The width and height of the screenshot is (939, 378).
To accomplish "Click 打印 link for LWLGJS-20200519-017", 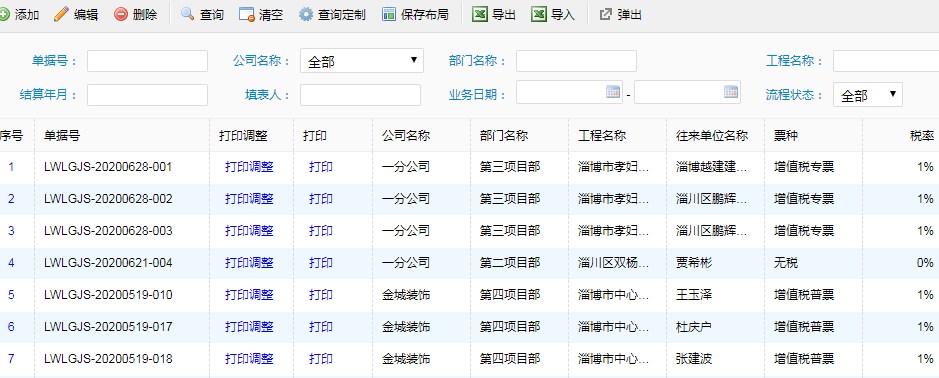I will coord(321,326).
